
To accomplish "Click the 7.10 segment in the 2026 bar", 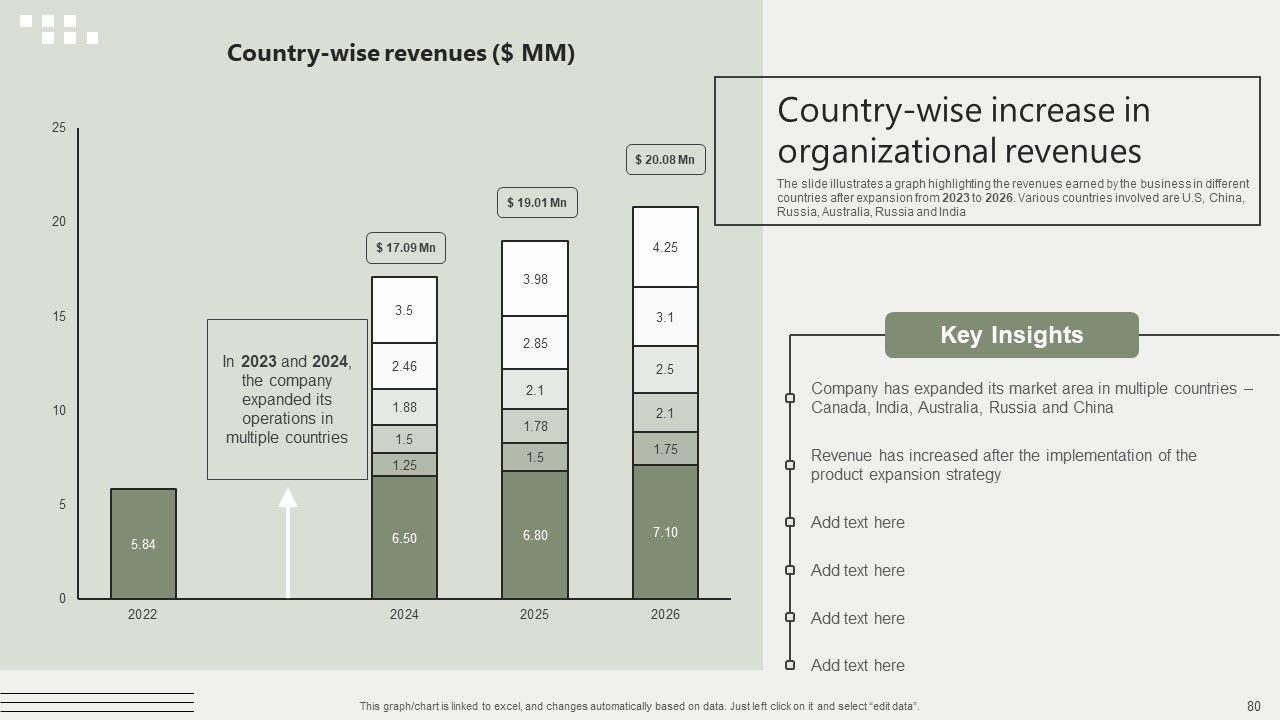I will coord(665,532).
